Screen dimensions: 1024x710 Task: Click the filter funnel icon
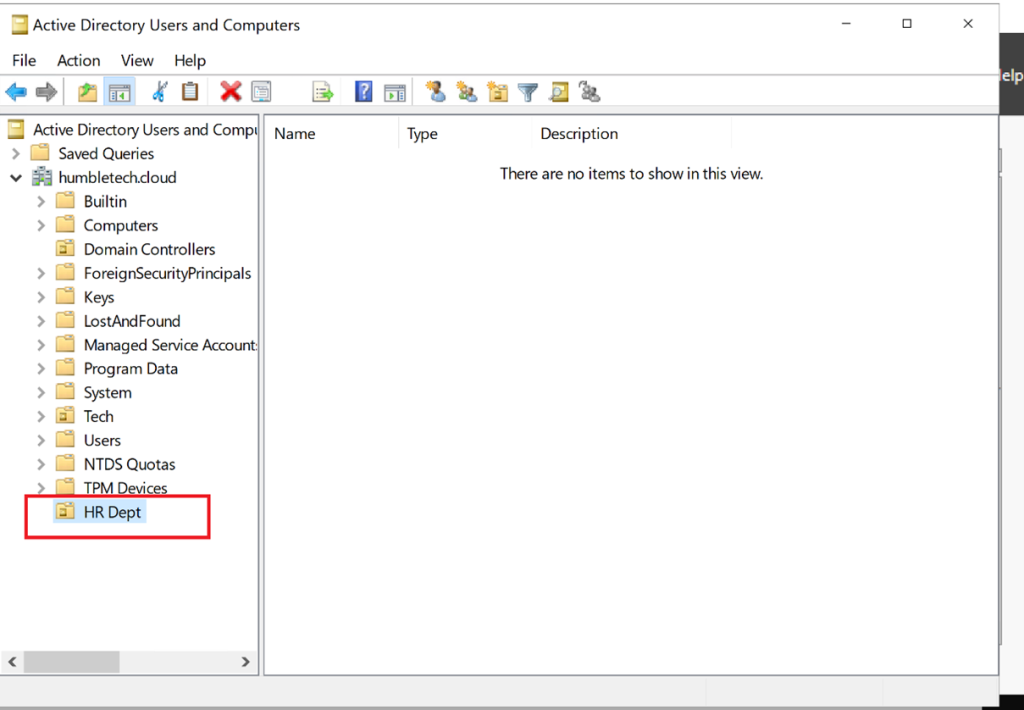tap(528, 93)
